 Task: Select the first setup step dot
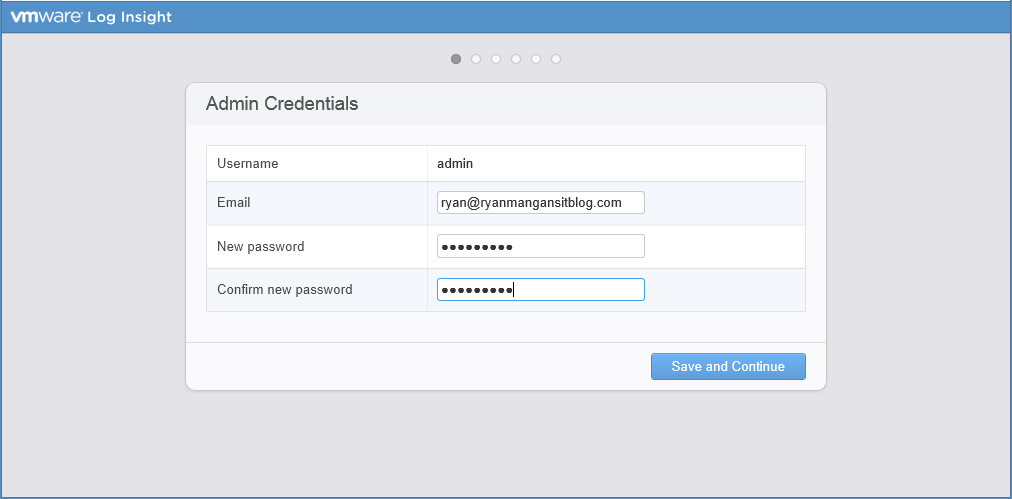coord(456,59)
